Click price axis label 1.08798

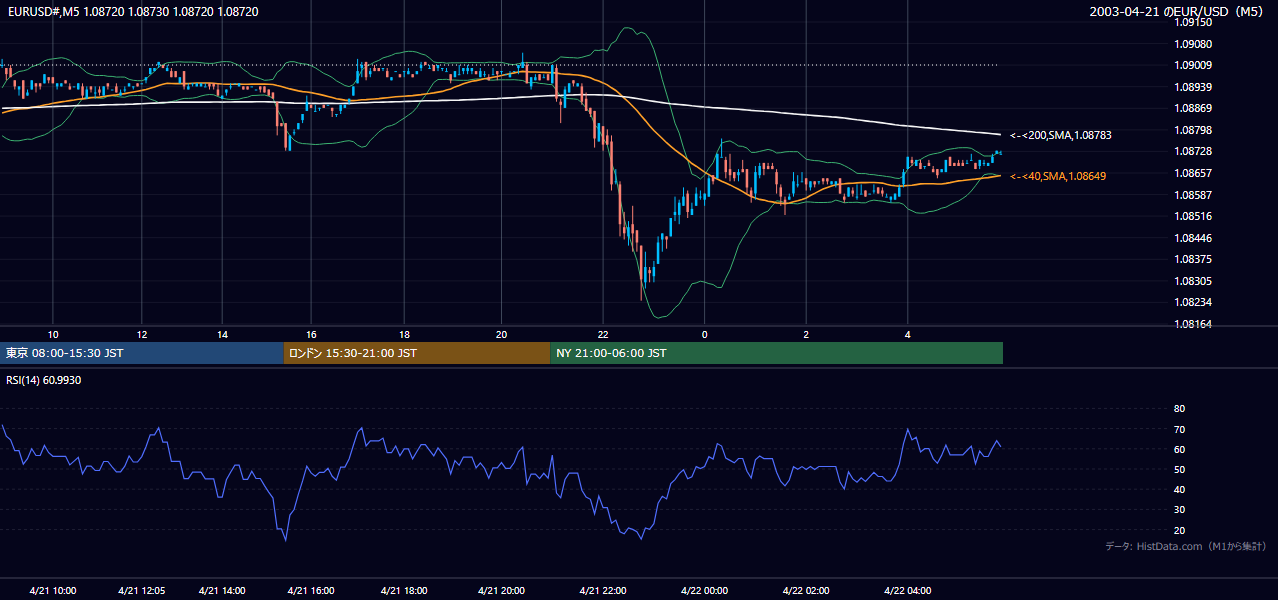(x=1193, y=130)
